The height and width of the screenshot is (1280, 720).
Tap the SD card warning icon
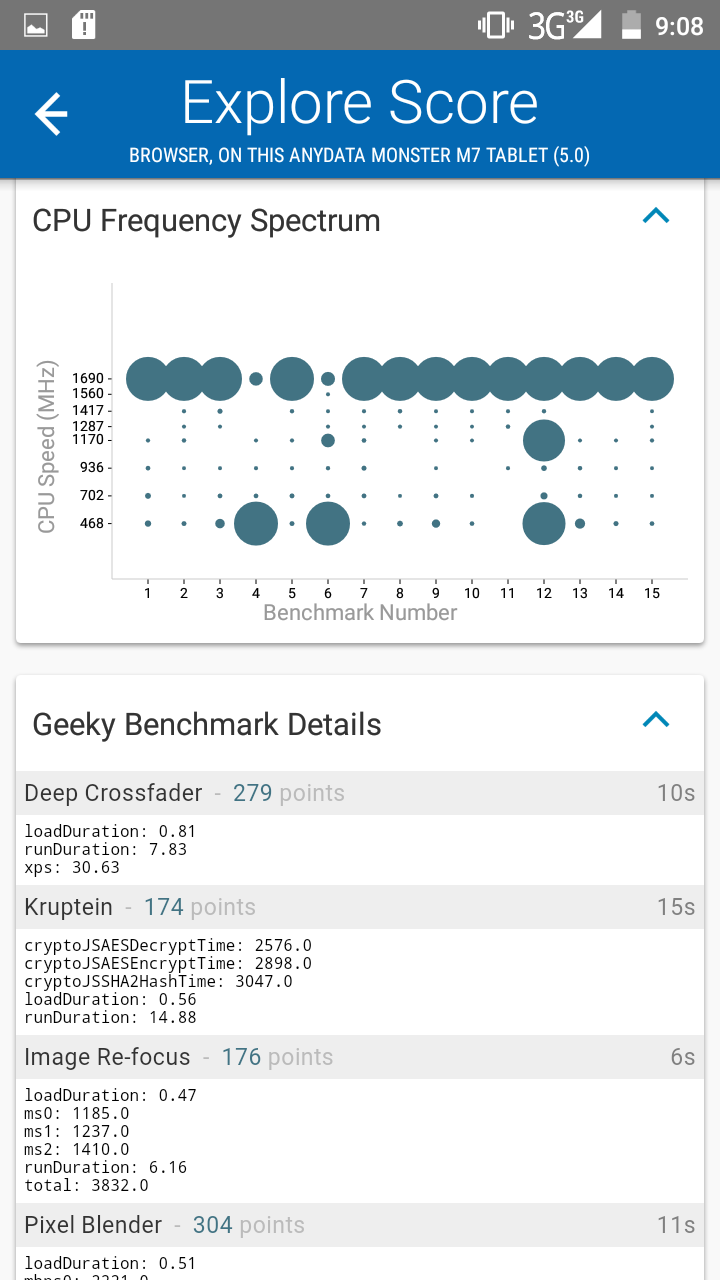coord(84,25)
